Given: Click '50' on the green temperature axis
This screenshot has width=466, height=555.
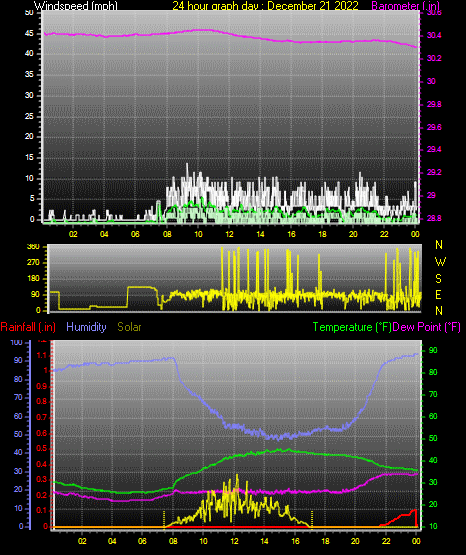Looking at the screenshot, I should (x=433, y=438).
